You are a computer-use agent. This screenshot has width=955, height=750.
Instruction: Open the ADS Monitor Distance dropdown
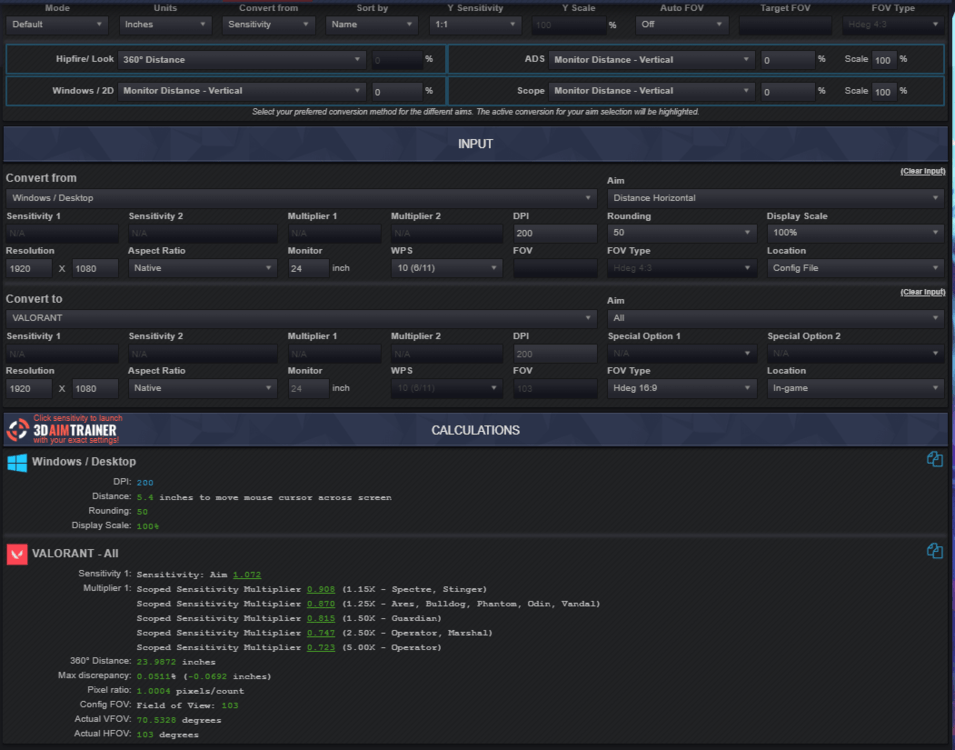[652, 60]
